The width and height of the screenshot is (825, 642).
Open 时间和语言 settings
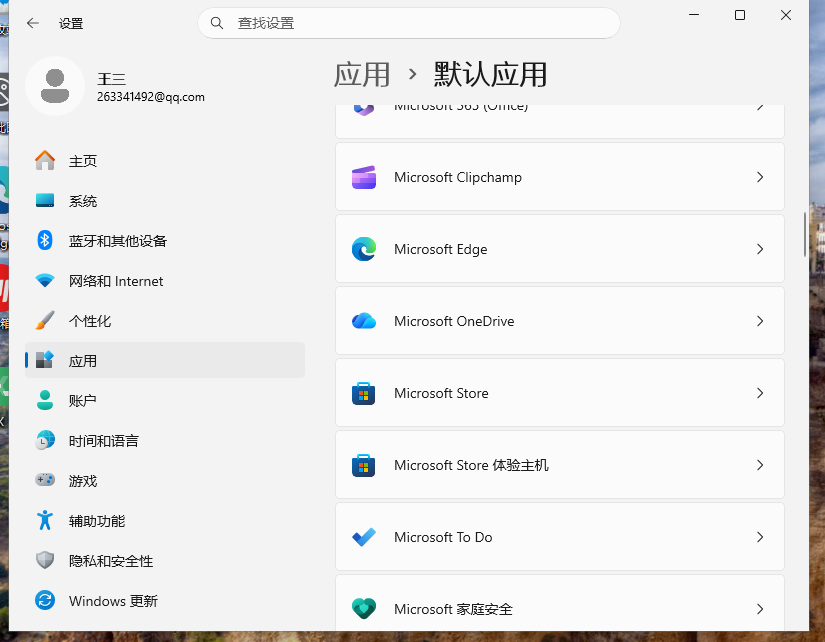click(x=165, y=441)
